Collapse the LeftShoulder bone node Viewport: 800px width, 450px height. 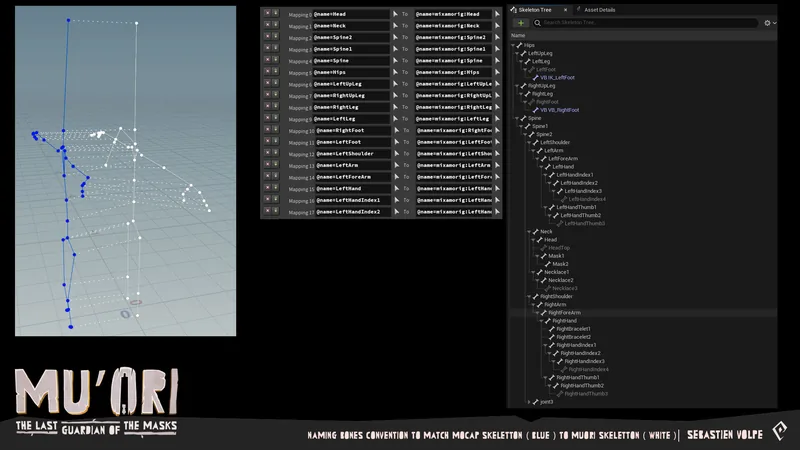530,143
